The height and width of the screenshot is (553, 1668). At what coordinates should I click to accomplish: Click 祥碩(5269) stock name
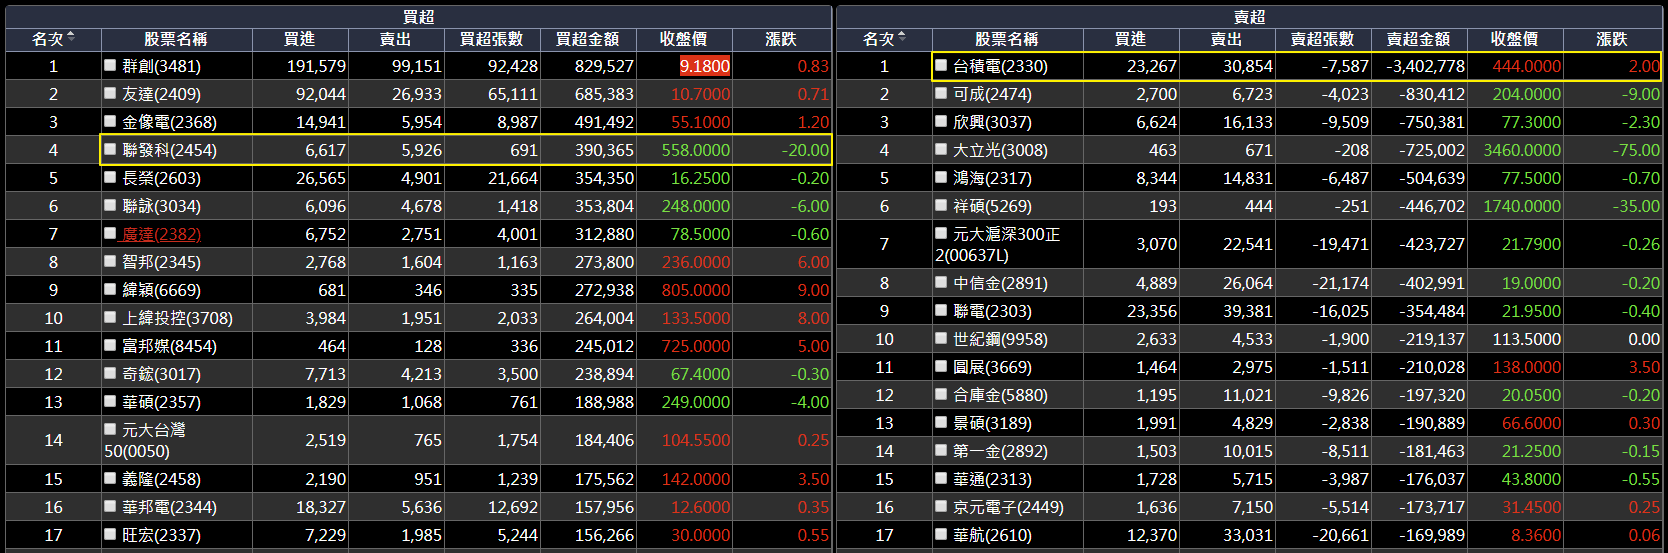(992, 206)
